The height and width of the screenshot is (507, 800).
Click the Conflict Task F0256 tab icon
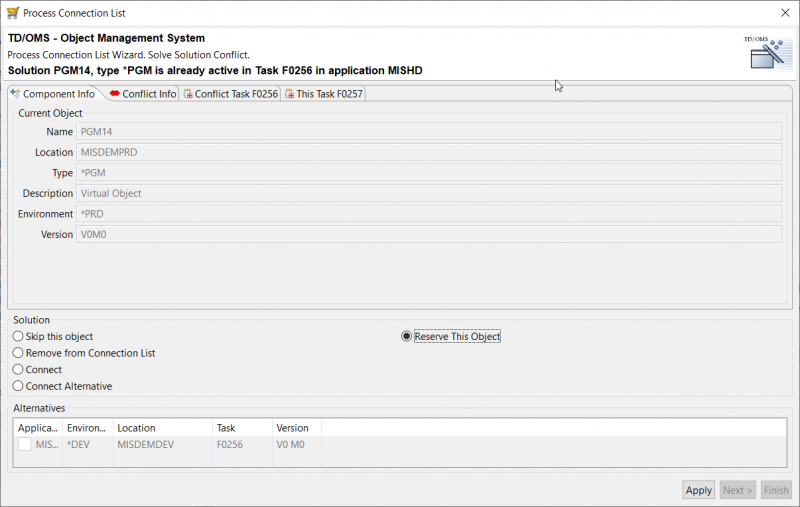click(188, 94)
